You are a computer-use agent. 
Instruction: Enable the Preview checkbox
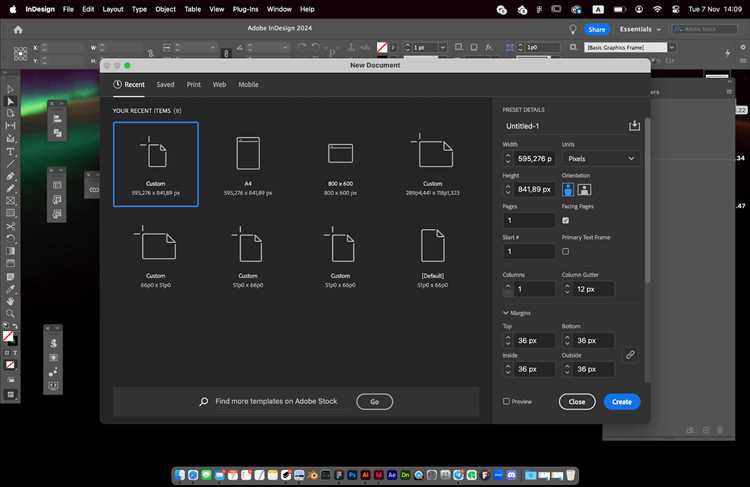[x=507, y=401]
